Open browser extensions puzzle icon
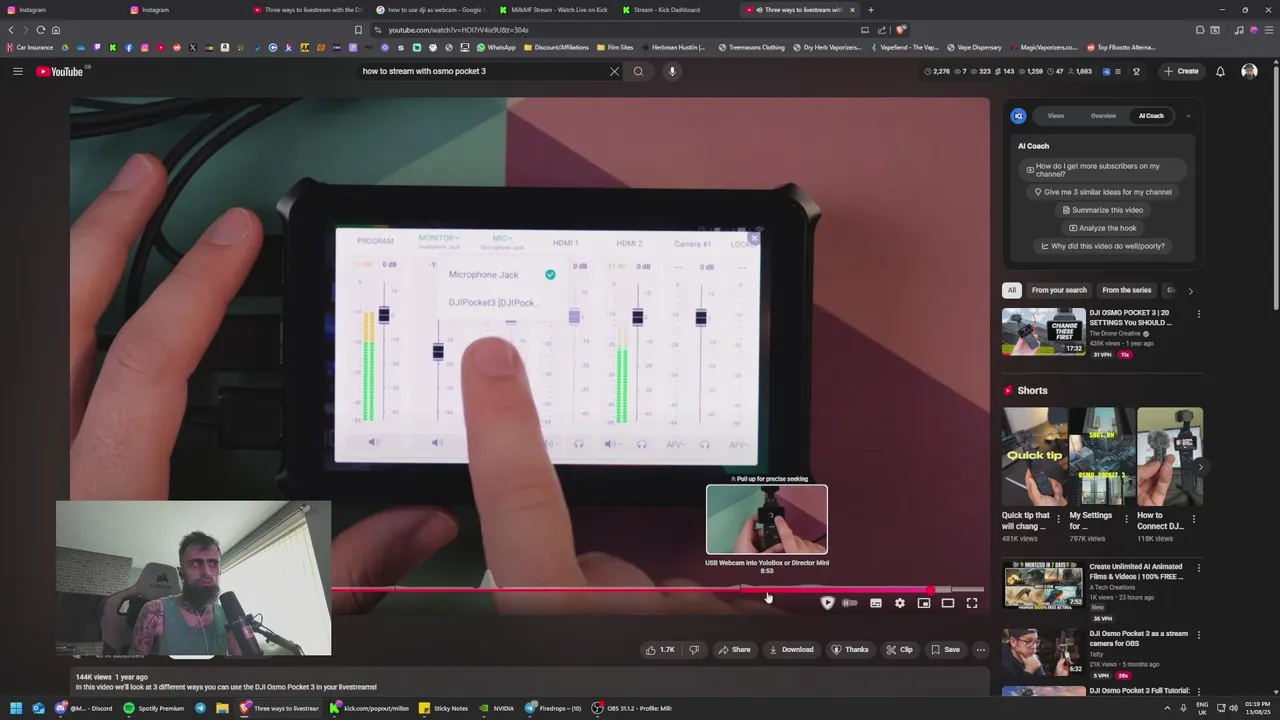The image size is (1280, 720). (1200, 30)
